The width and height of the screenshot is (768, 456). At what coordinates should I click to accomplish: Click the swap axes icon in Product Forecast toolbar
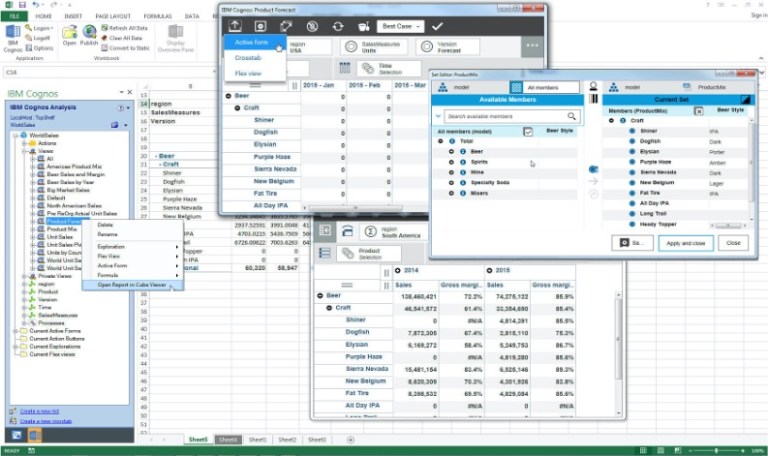(x=286, y=26)
